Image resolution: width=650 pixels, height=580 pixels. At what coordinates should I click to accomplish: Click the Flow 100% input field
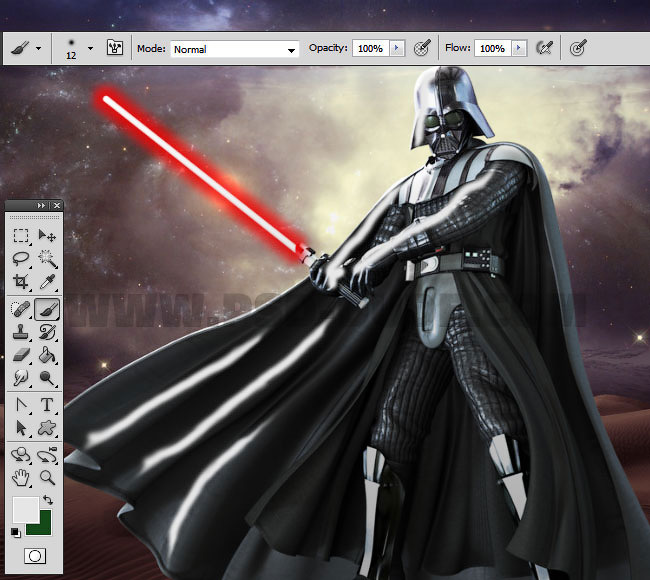(x=492, y=49)
